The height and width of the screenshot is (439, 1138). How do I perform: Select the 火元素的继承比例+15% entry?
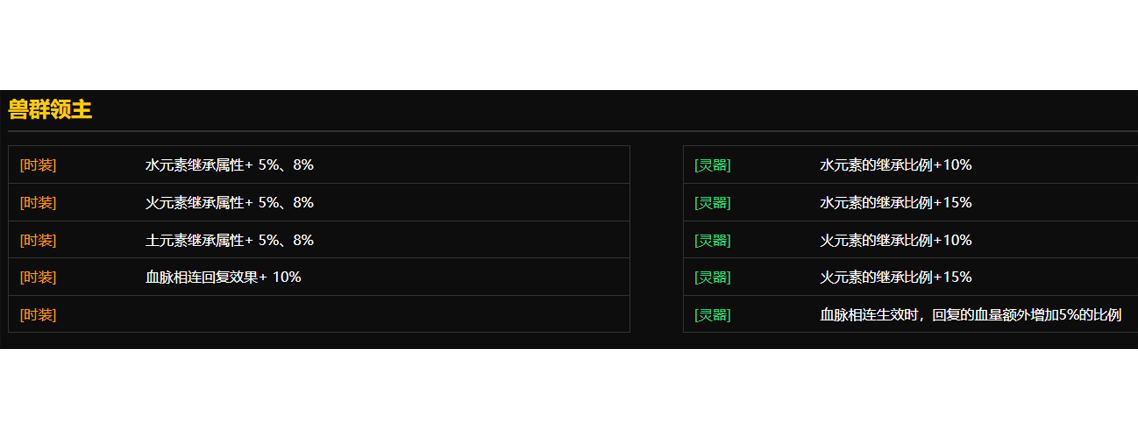895,277
